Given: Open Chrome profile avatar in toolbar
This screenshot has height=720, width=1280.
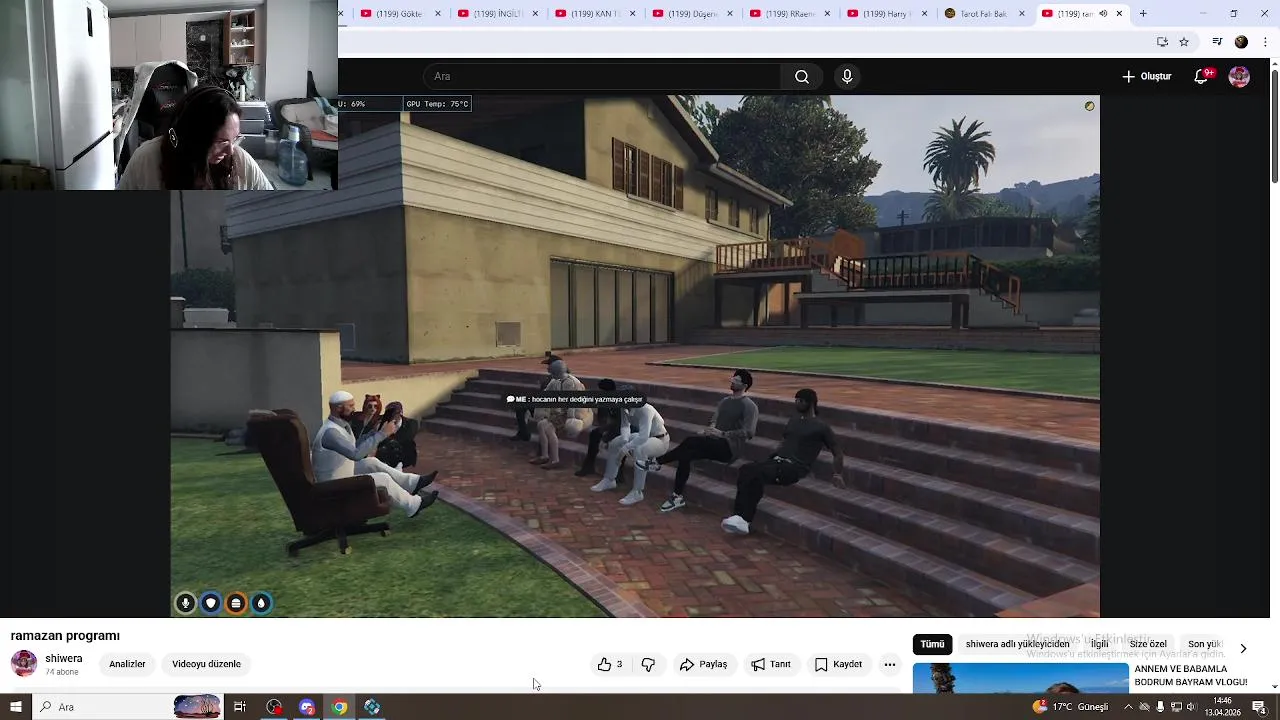Looking at the screenshot, I should pos(1241,42).
